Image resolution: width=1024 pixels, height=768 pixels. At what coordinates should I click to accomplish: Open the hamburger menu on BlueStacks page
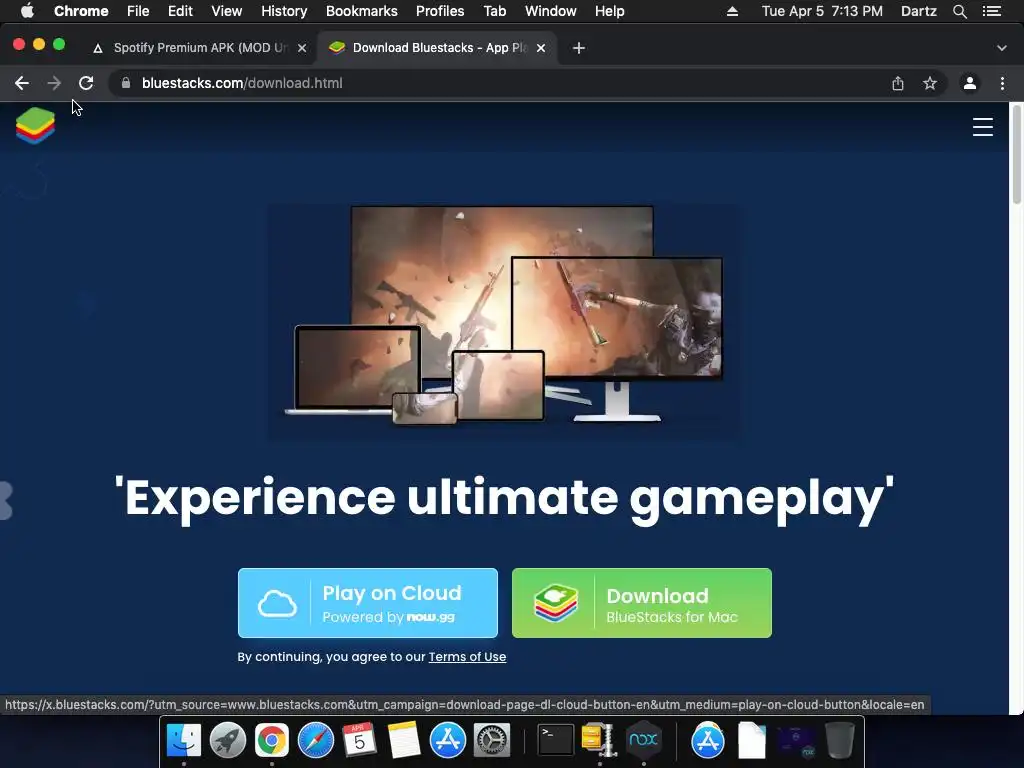(x=982, y=127)
